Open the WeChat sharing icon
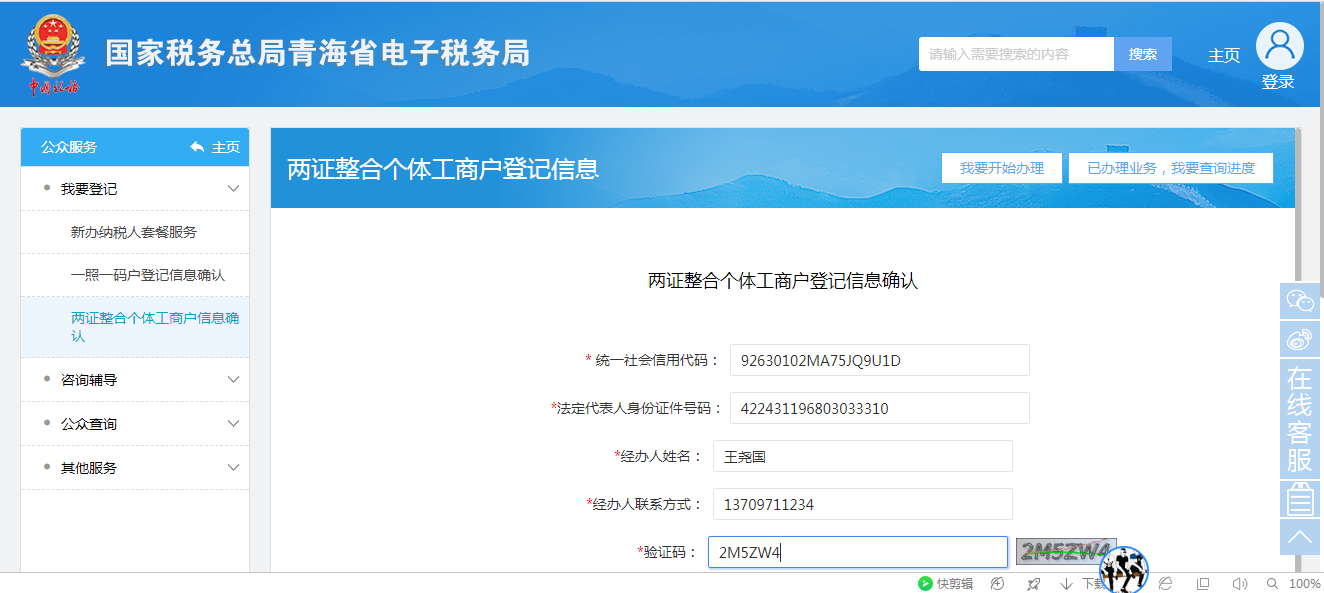1324x593 pixels. pos(1299,300)
